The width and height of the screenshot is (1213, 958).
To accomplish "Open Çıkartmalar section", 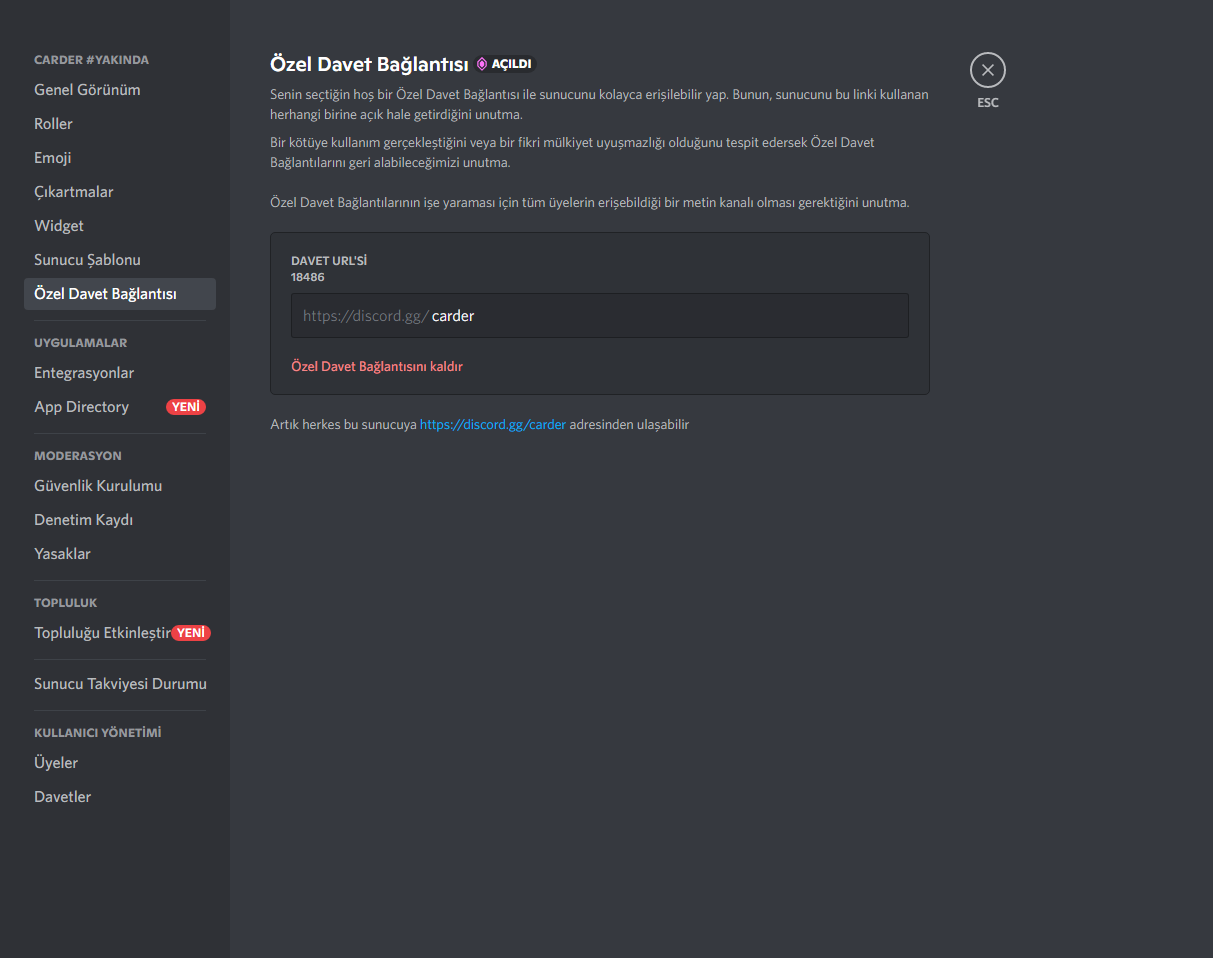I will tap(120, 192).
